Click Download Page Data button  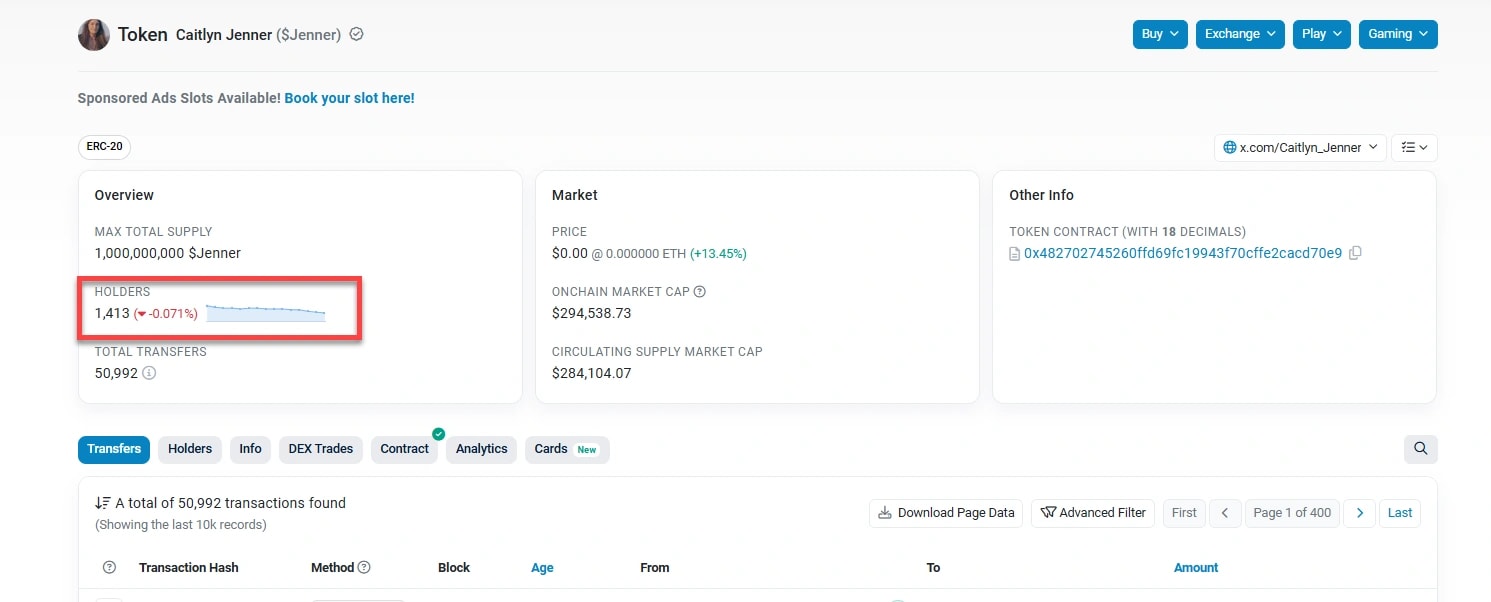(946, 513)
